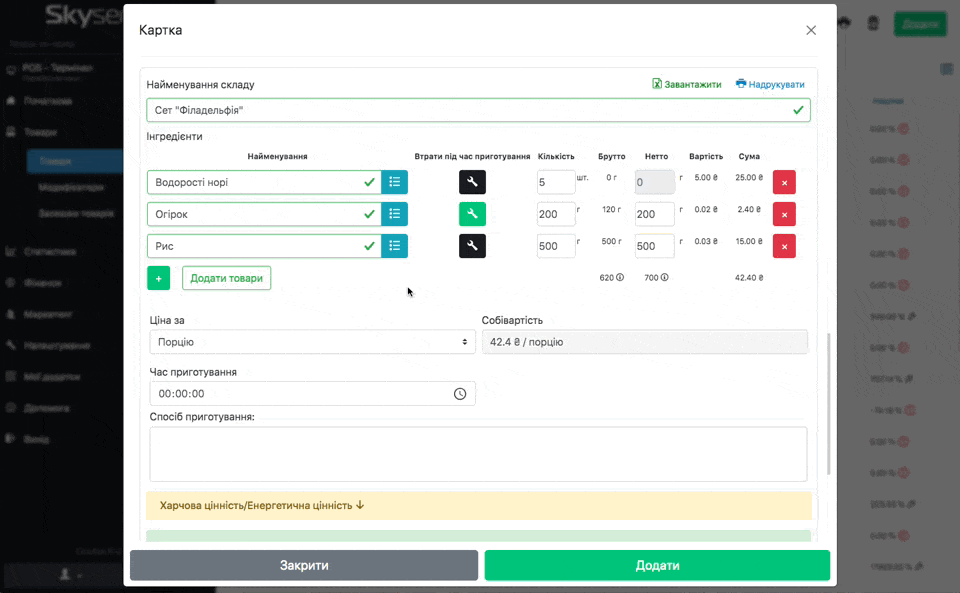Open list icon next to Водорості норі

(394, 182)
